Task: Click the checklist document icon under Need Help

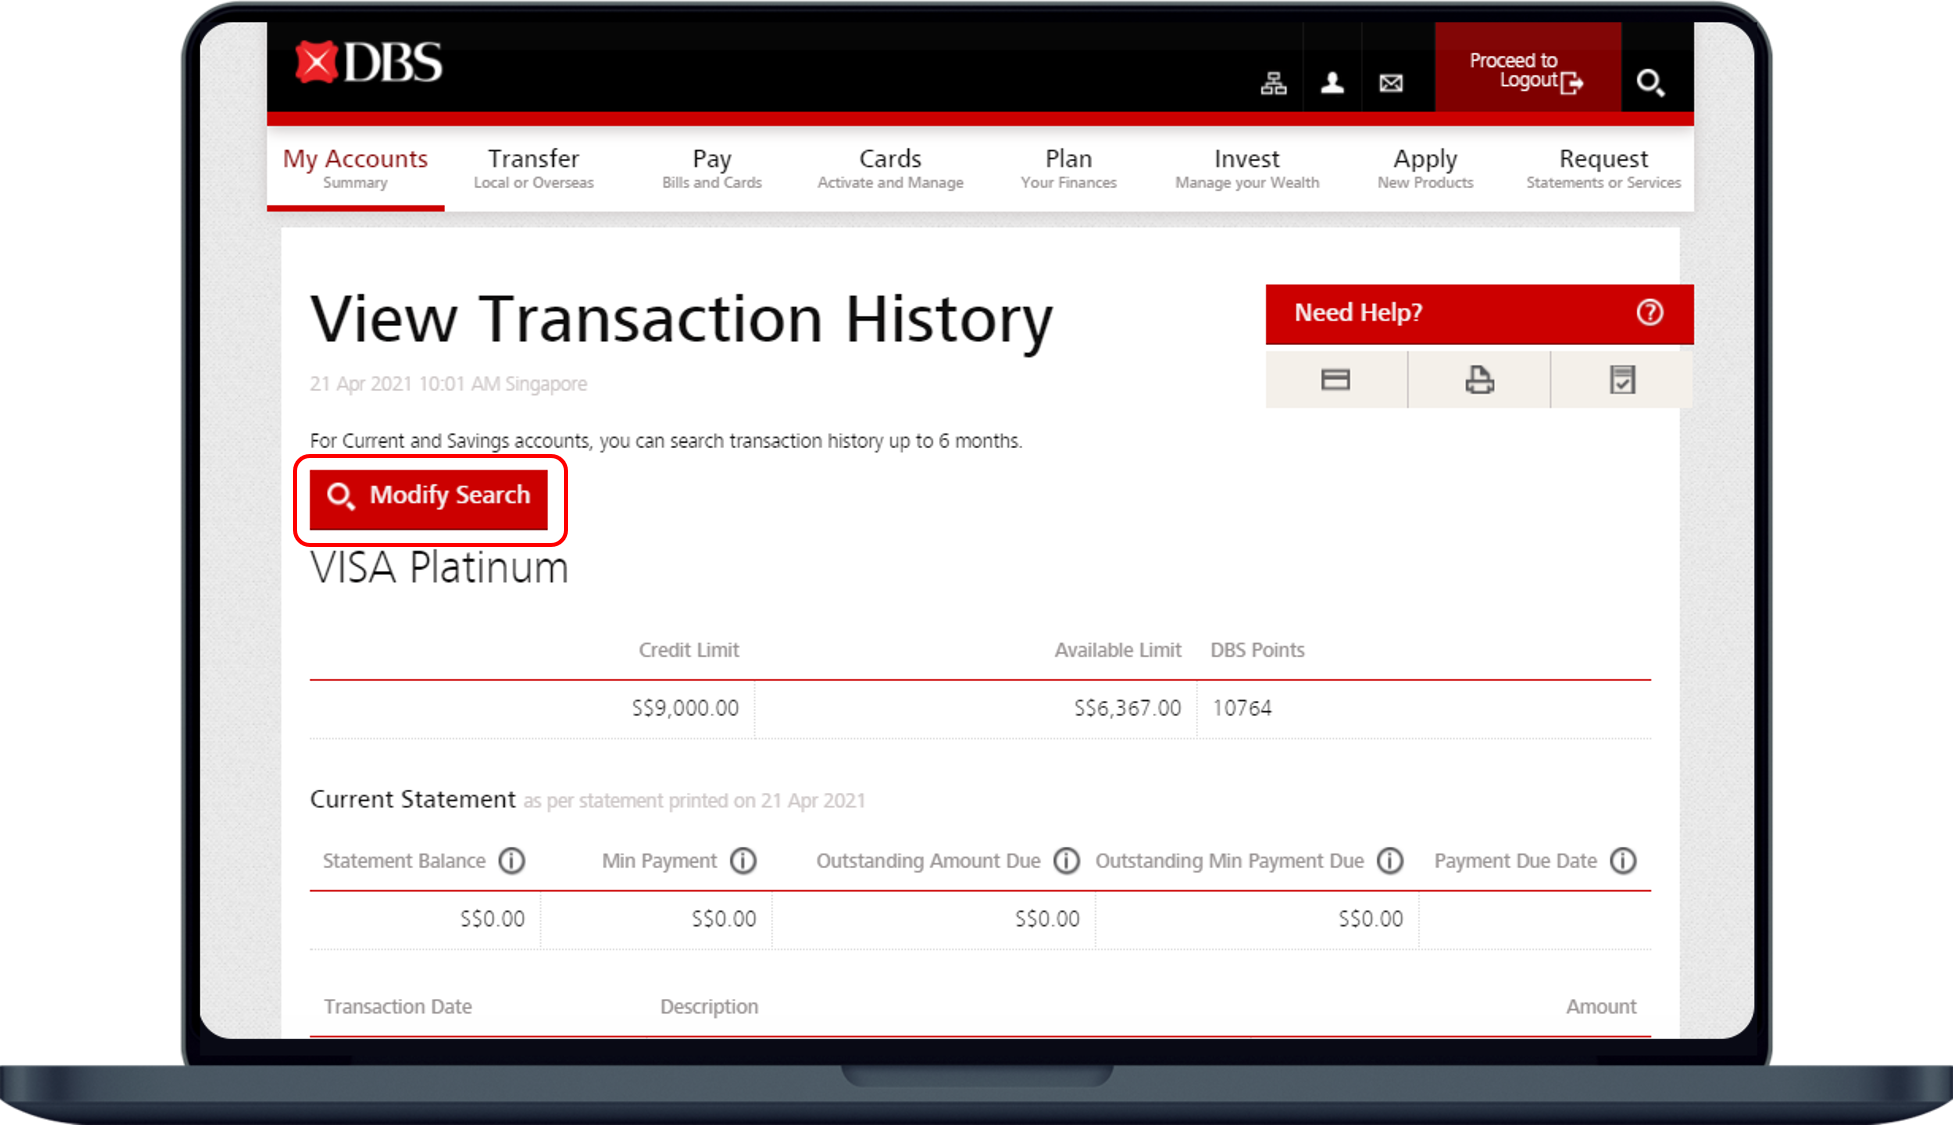Action: pos(1622,380)
